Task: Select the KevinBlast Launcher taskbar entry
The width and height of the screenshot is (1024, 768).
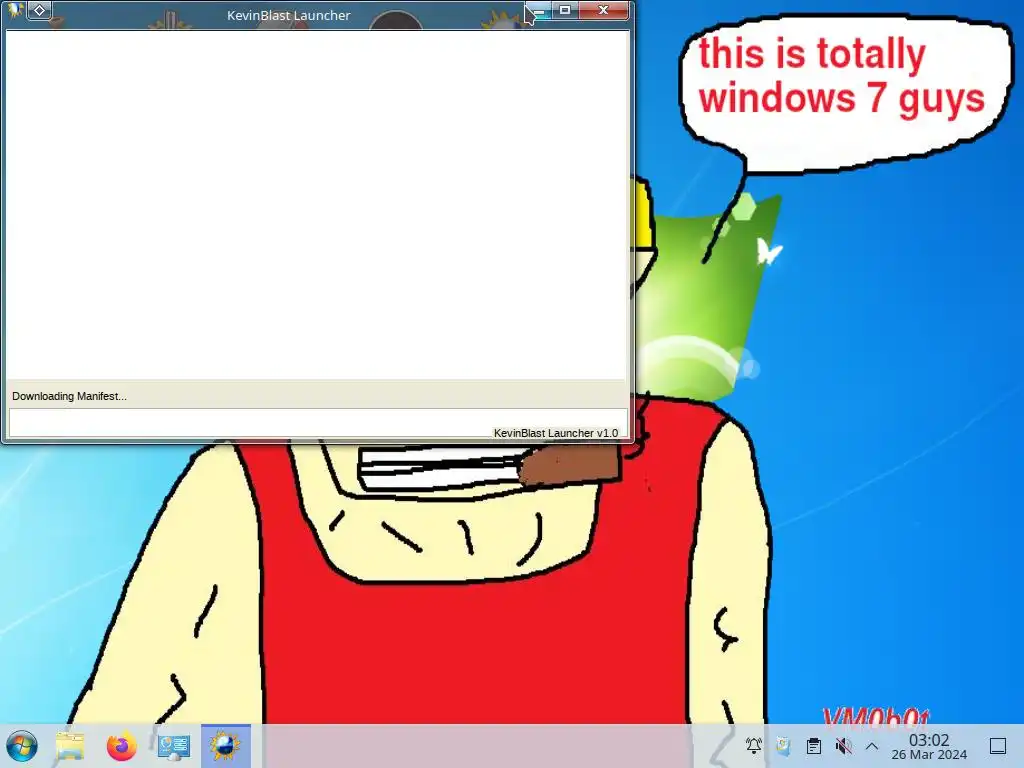Action: pos(225,746)
